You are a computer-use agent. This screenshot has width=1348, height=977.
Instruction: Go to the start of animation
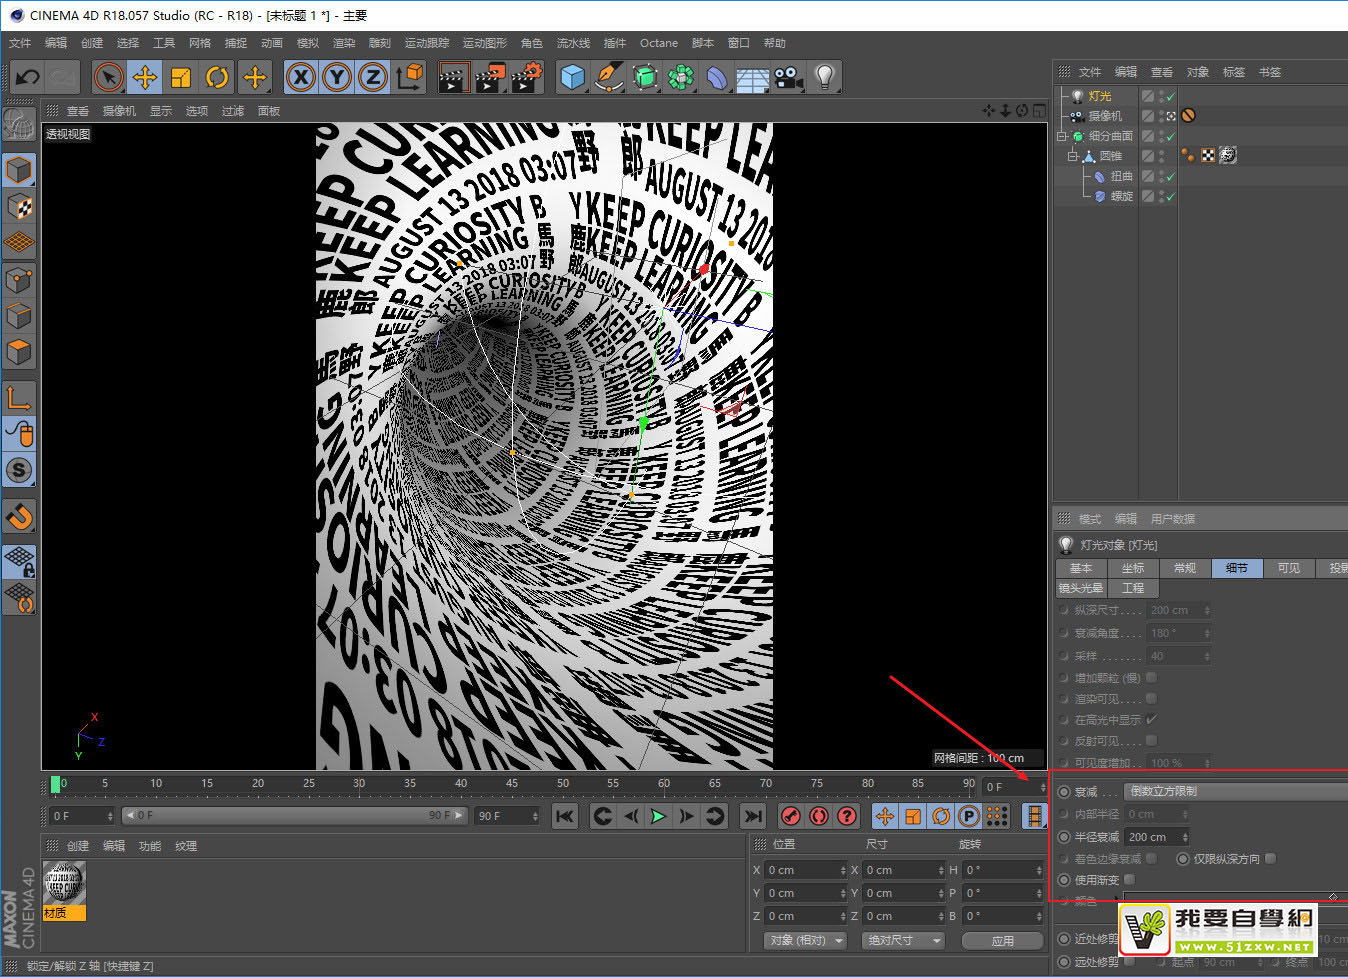coord(565,816)
